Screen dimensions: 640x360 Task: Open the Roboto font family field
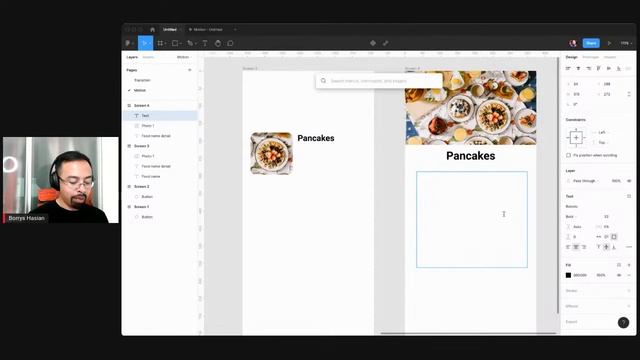coord(572,207)
